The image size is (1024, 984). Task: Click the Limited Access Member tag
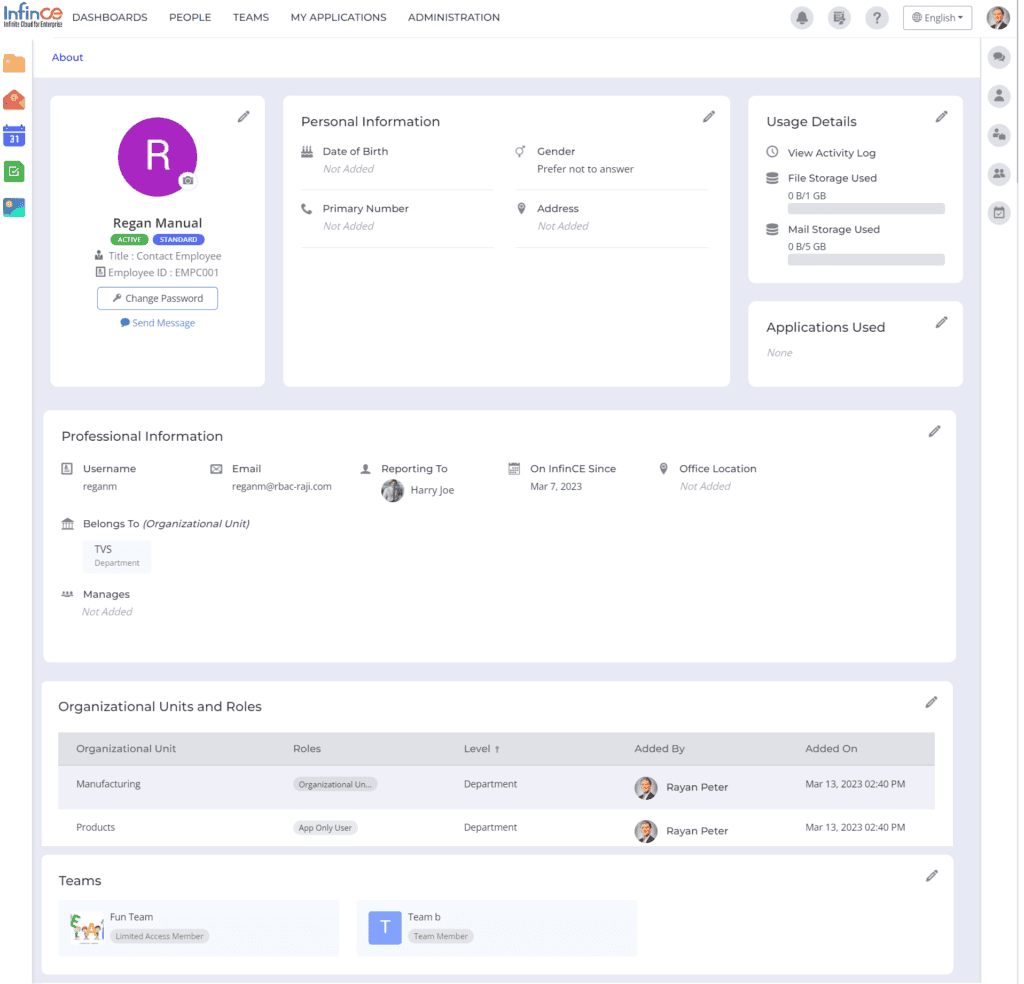(159, 936)
